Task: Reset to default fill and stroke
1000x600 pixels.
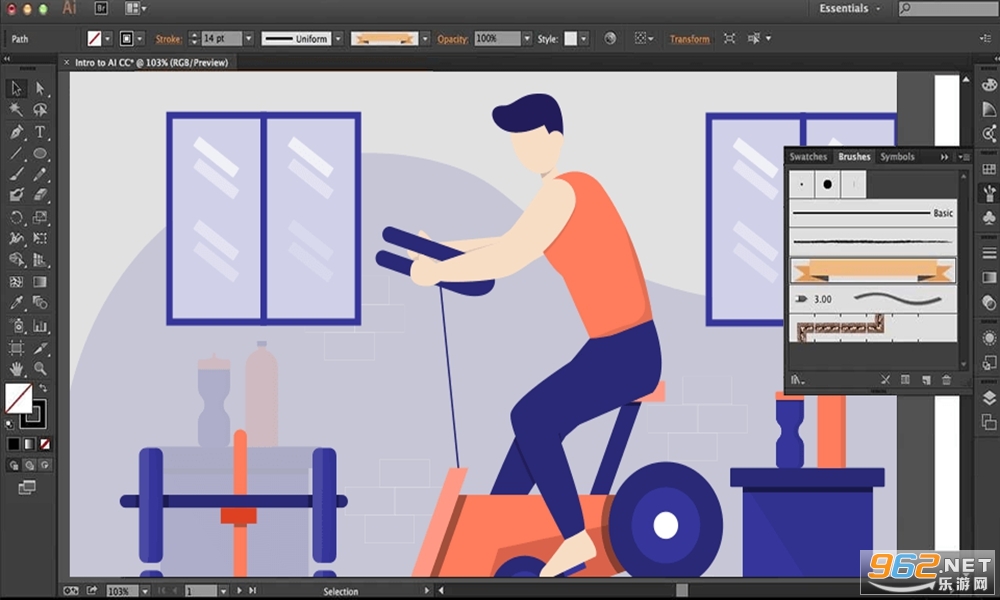Action: click(x=9, y=423)
